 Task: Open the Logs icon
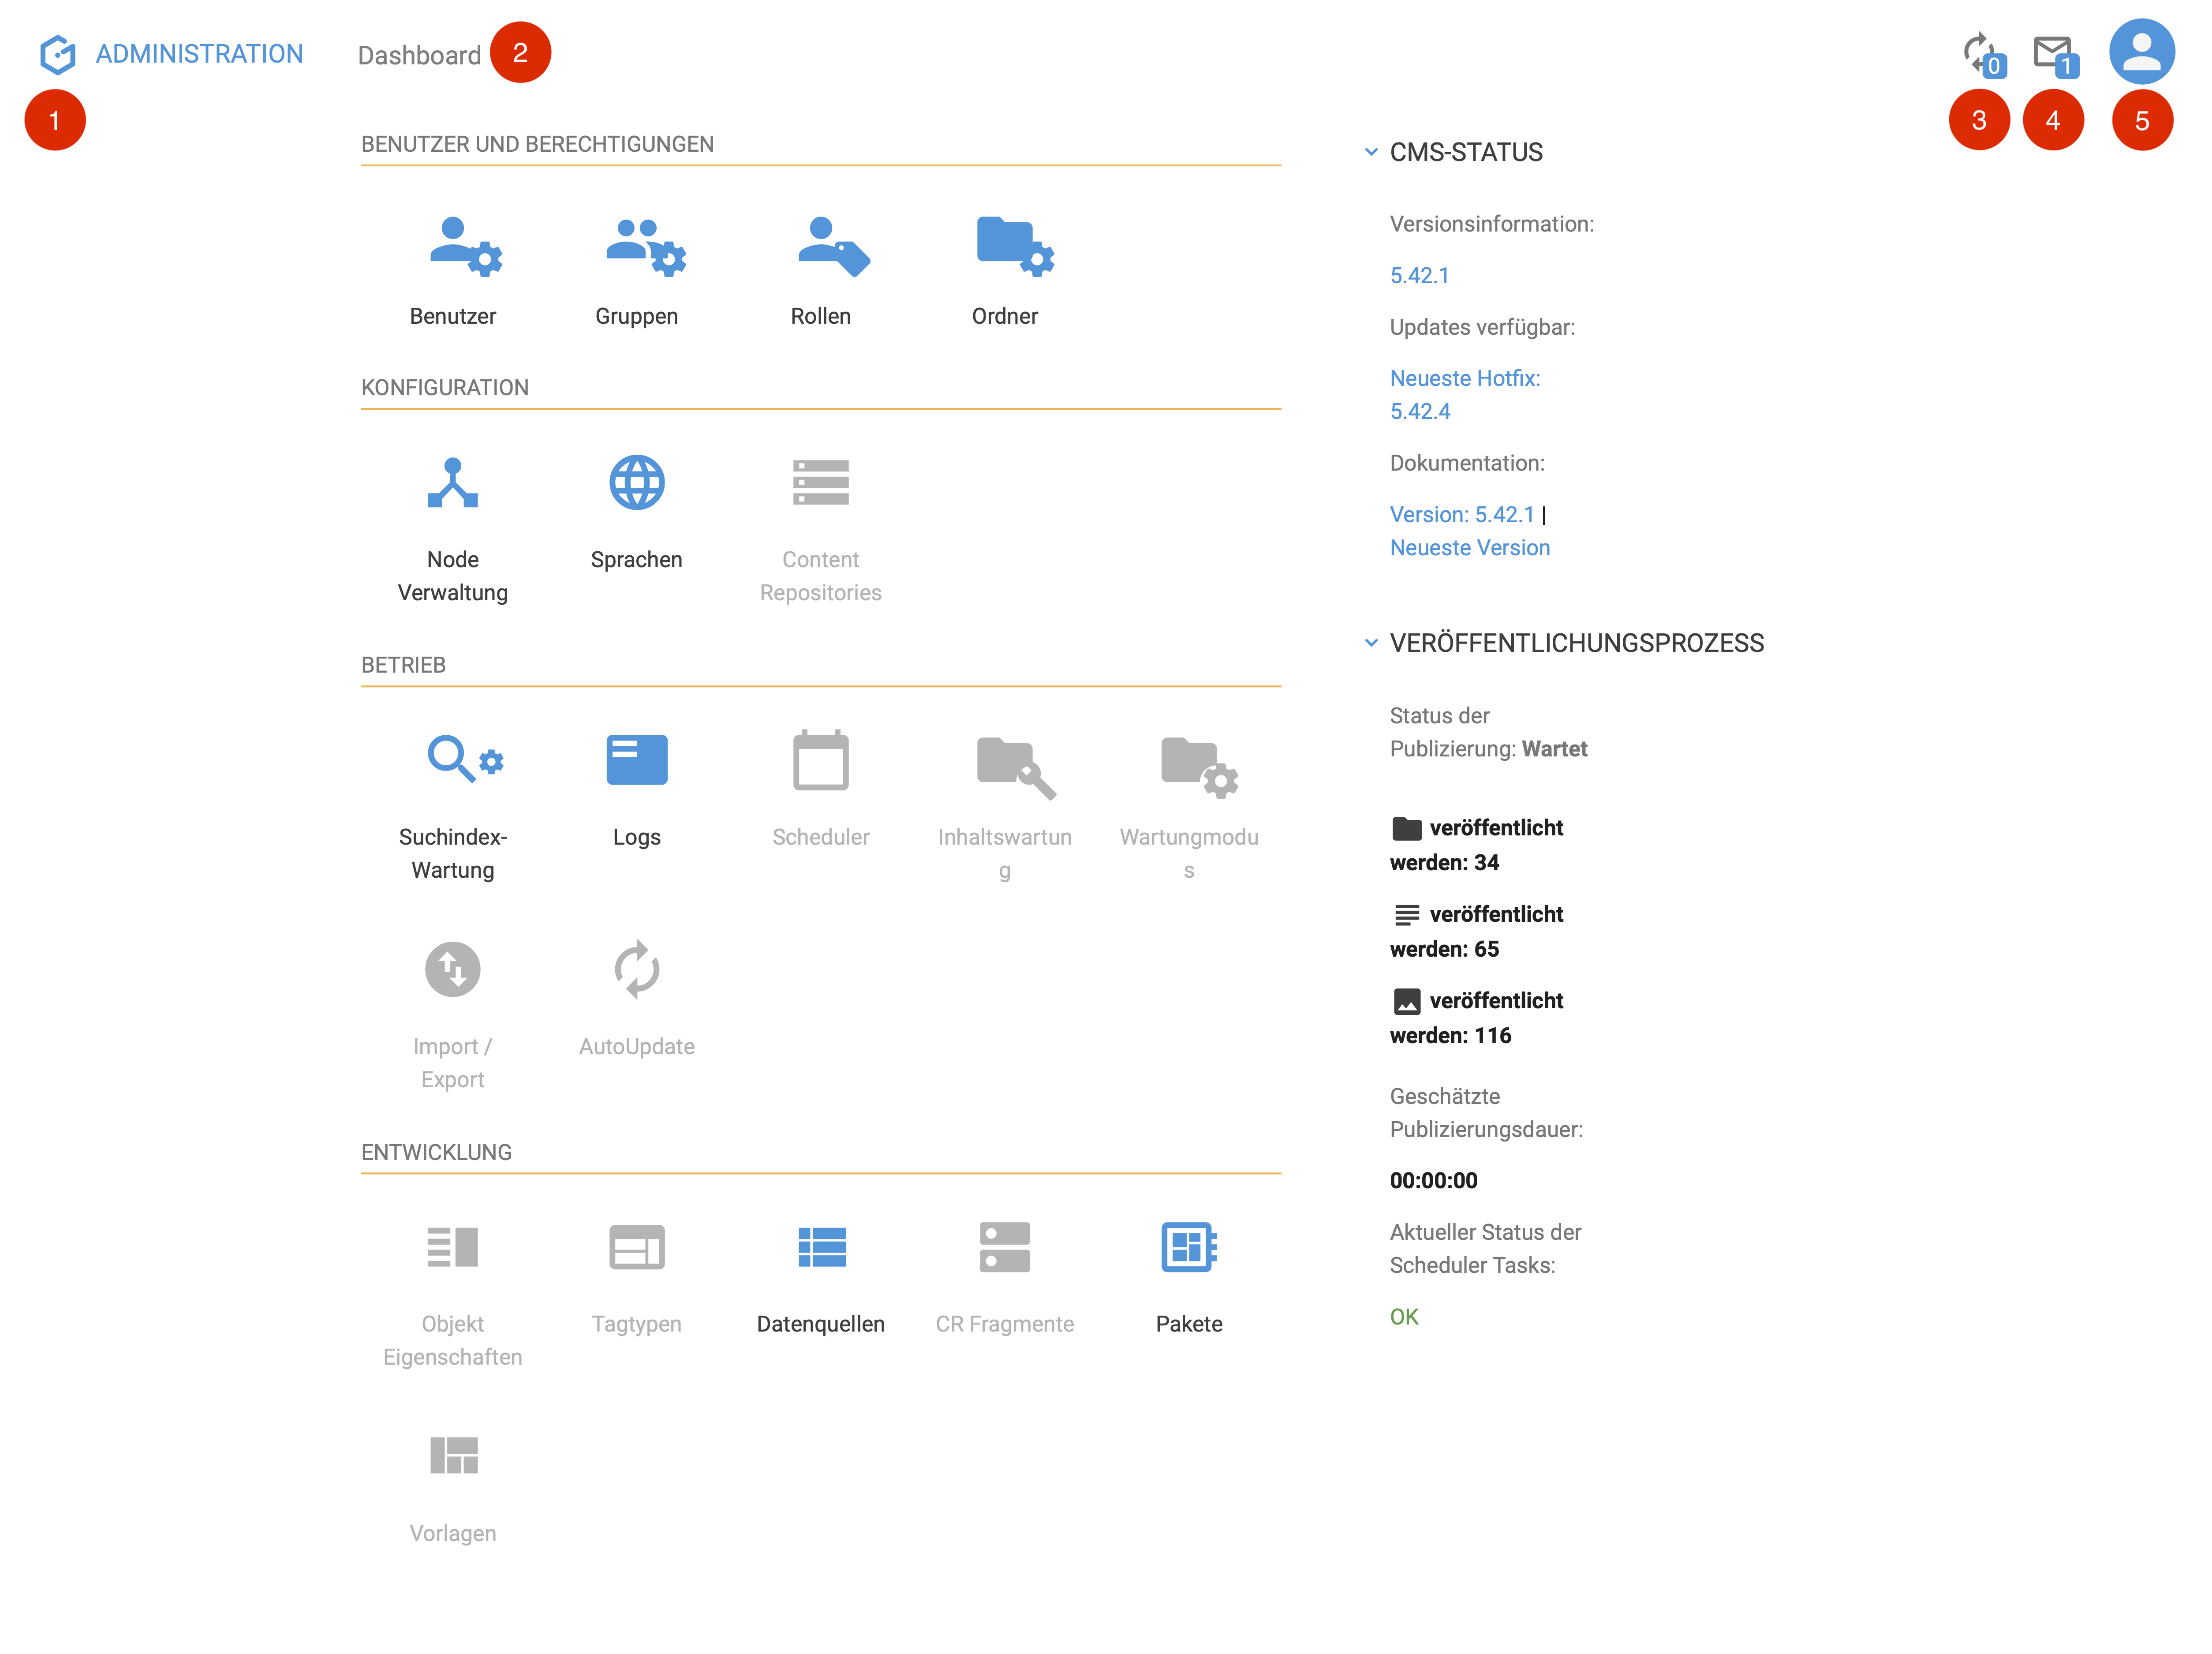pos(637,760)
